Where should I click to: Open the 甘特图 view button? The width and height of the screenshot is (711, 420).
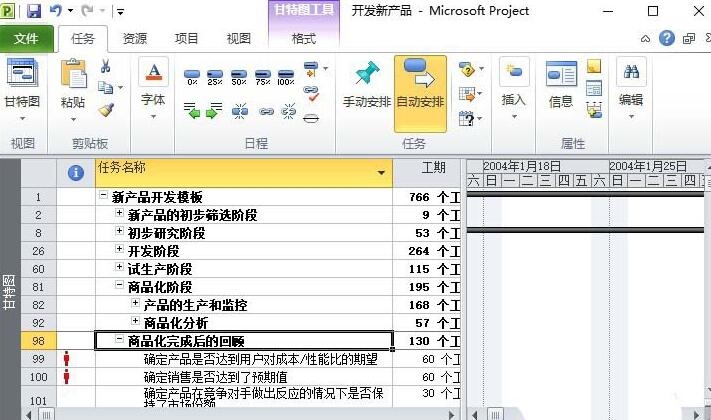click(22, 89)
